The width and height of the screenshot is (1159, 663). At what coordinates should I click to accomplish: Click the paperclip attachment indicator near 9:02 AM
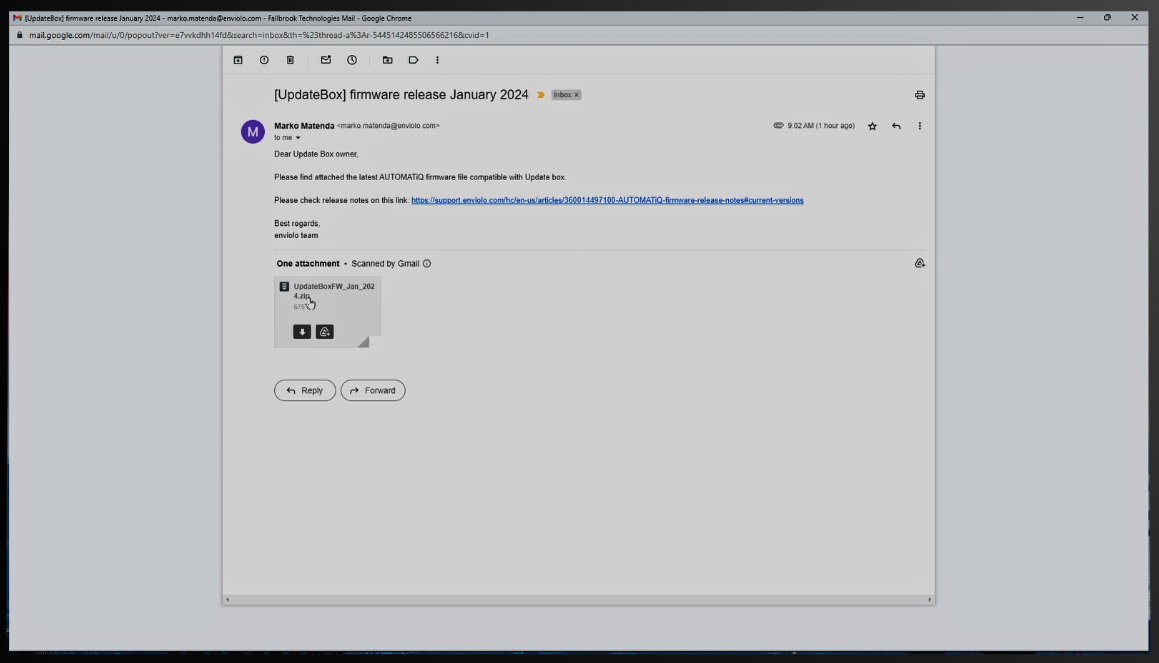pyautogui.click(x=778, y=126)
